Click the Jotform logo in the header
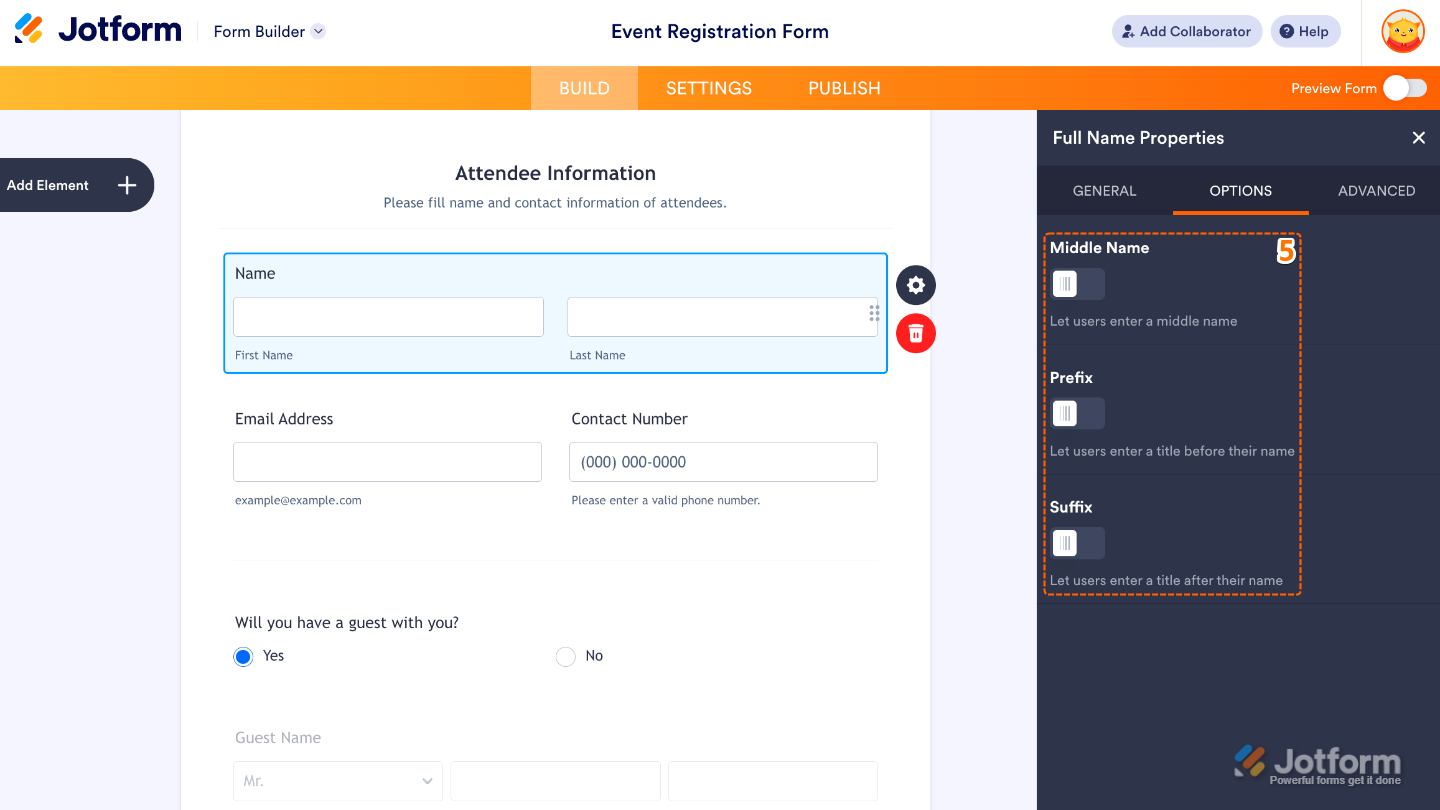The height and width of the screenshot is (810, 1440). pos(96,29)
